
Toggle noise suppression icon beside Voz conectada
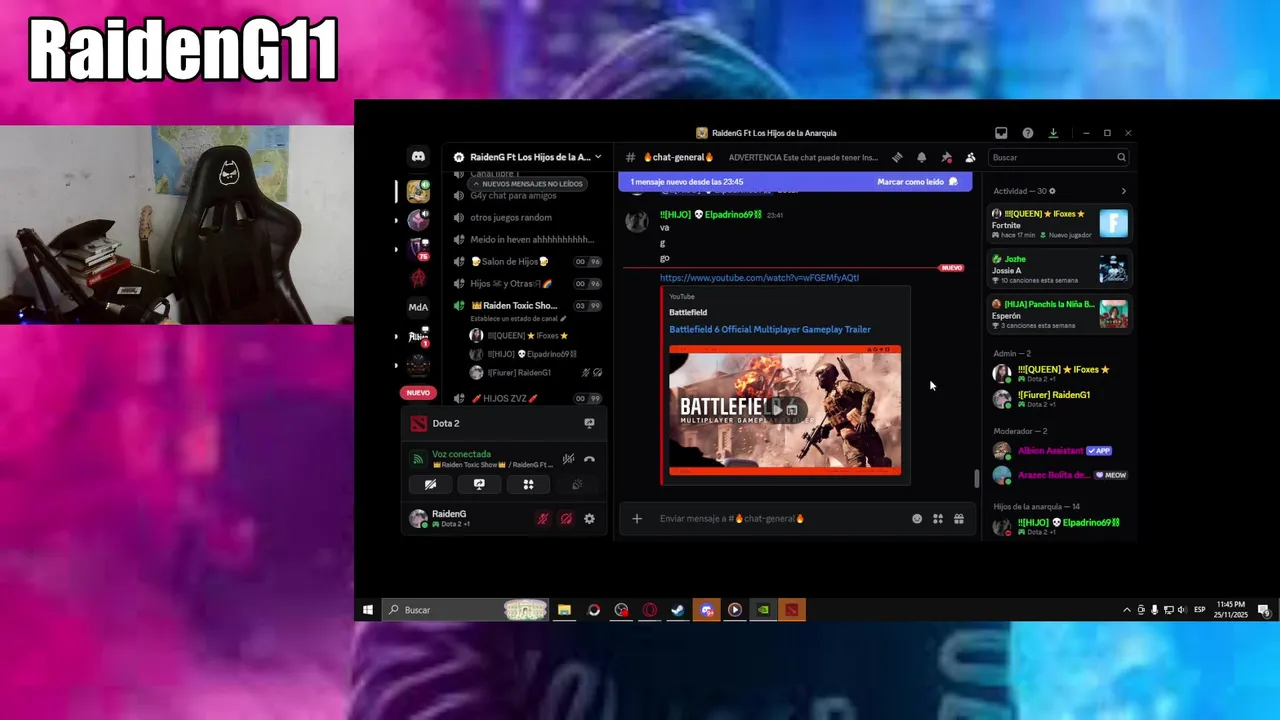[x=568, y=459]
